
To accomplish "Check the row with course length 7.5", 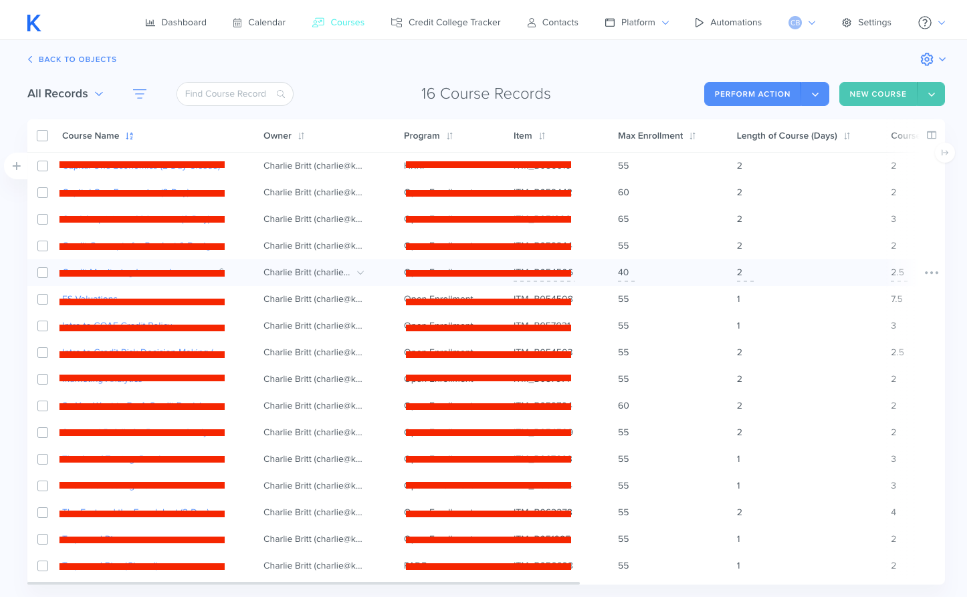I will 43,299.
